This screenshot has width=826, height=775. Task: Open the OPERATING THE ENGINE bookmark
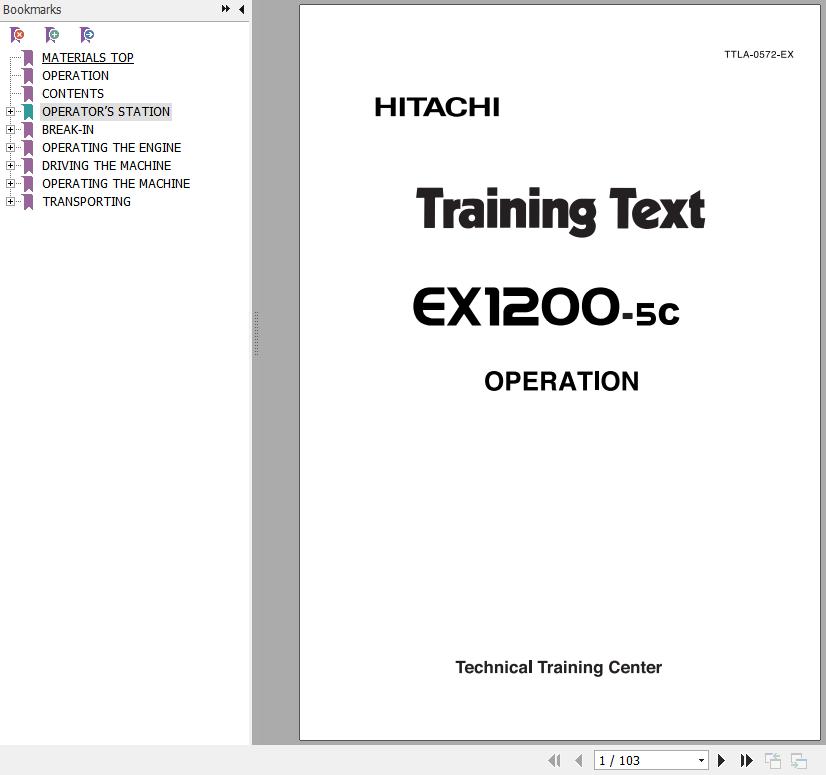(112, 148)
